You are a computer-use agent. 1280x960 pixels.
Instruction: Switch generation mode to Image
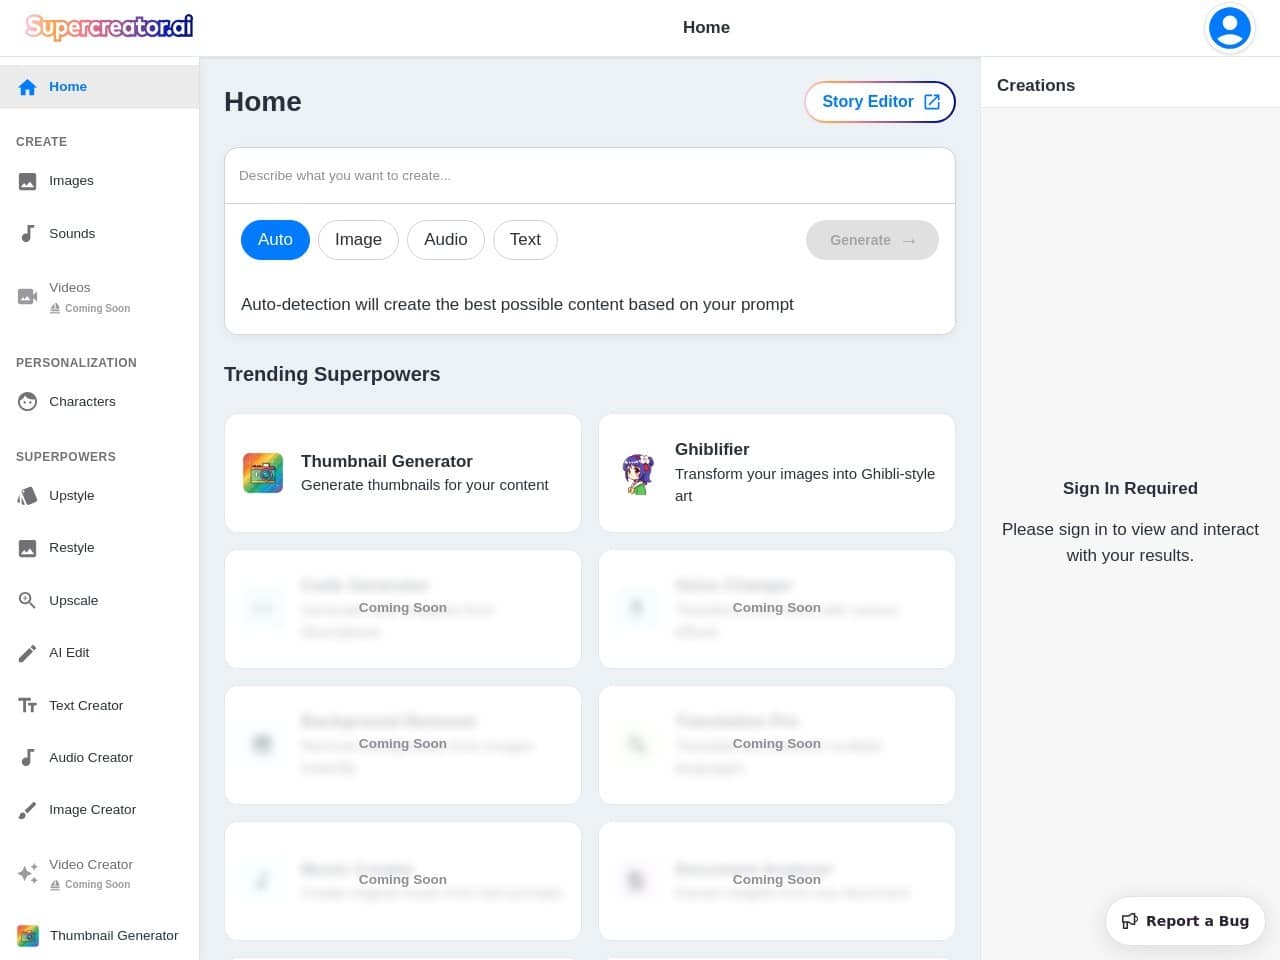358,240
